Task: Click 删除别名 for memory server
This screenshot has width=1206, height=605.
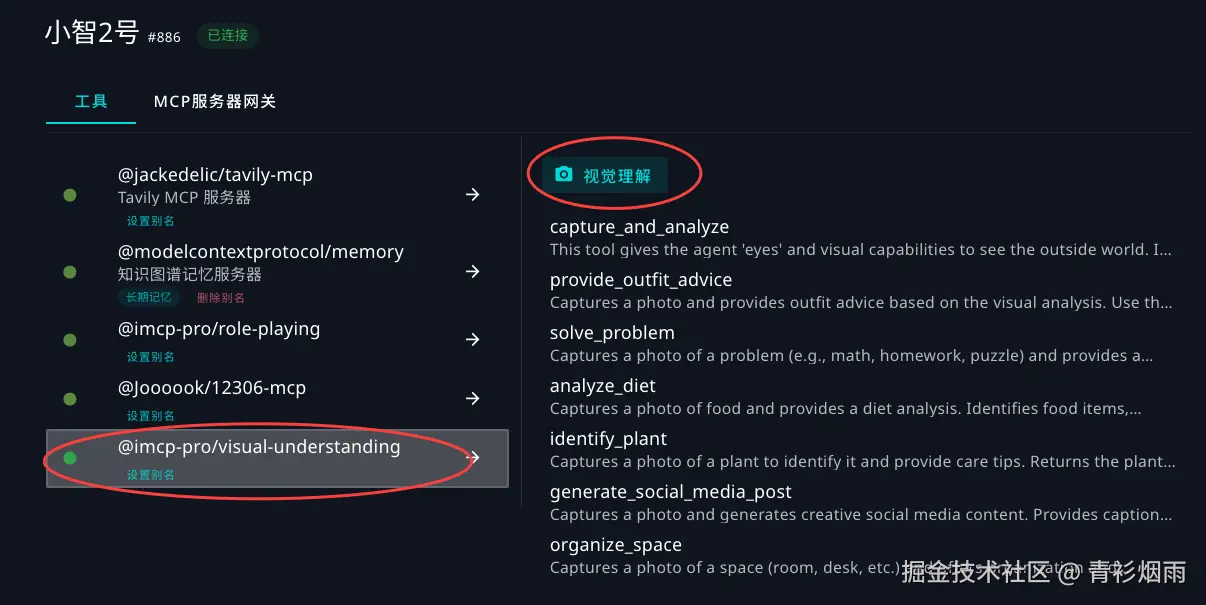Action: (x=221, y=298)
